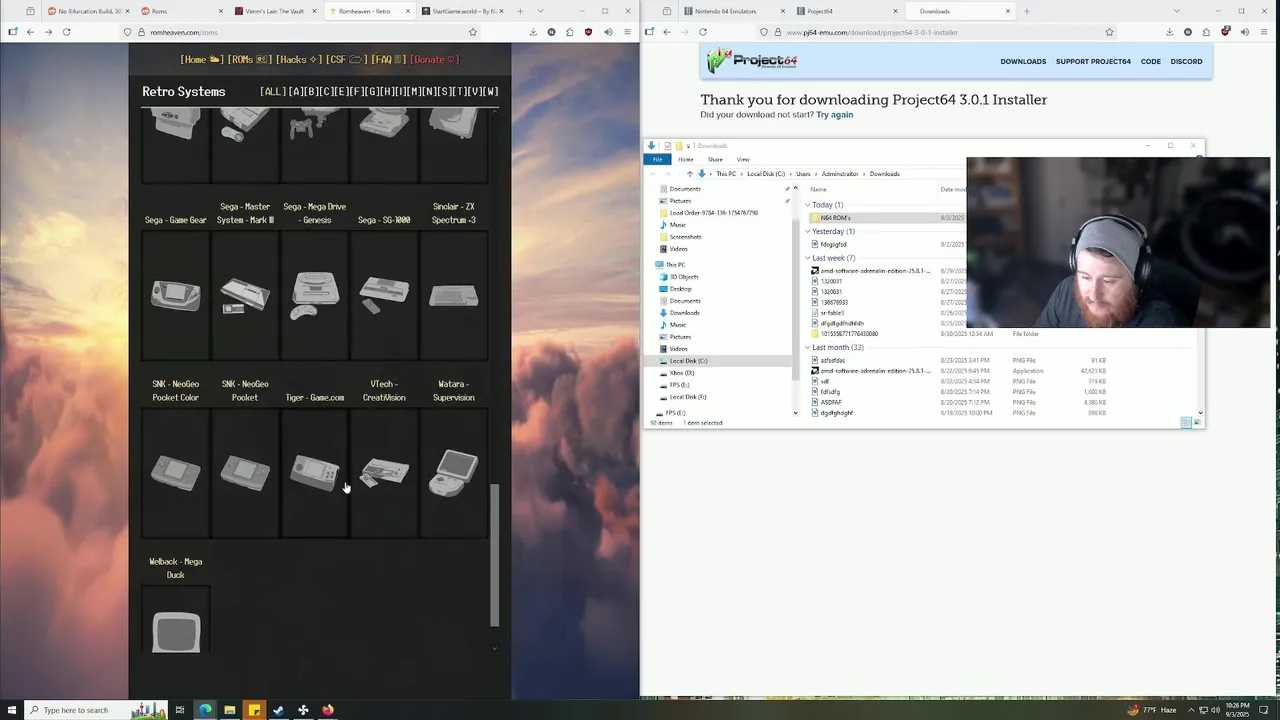1280x720 pixels.
Task: Filter retro systems by letter [A]
Action: tap(296, 92)
